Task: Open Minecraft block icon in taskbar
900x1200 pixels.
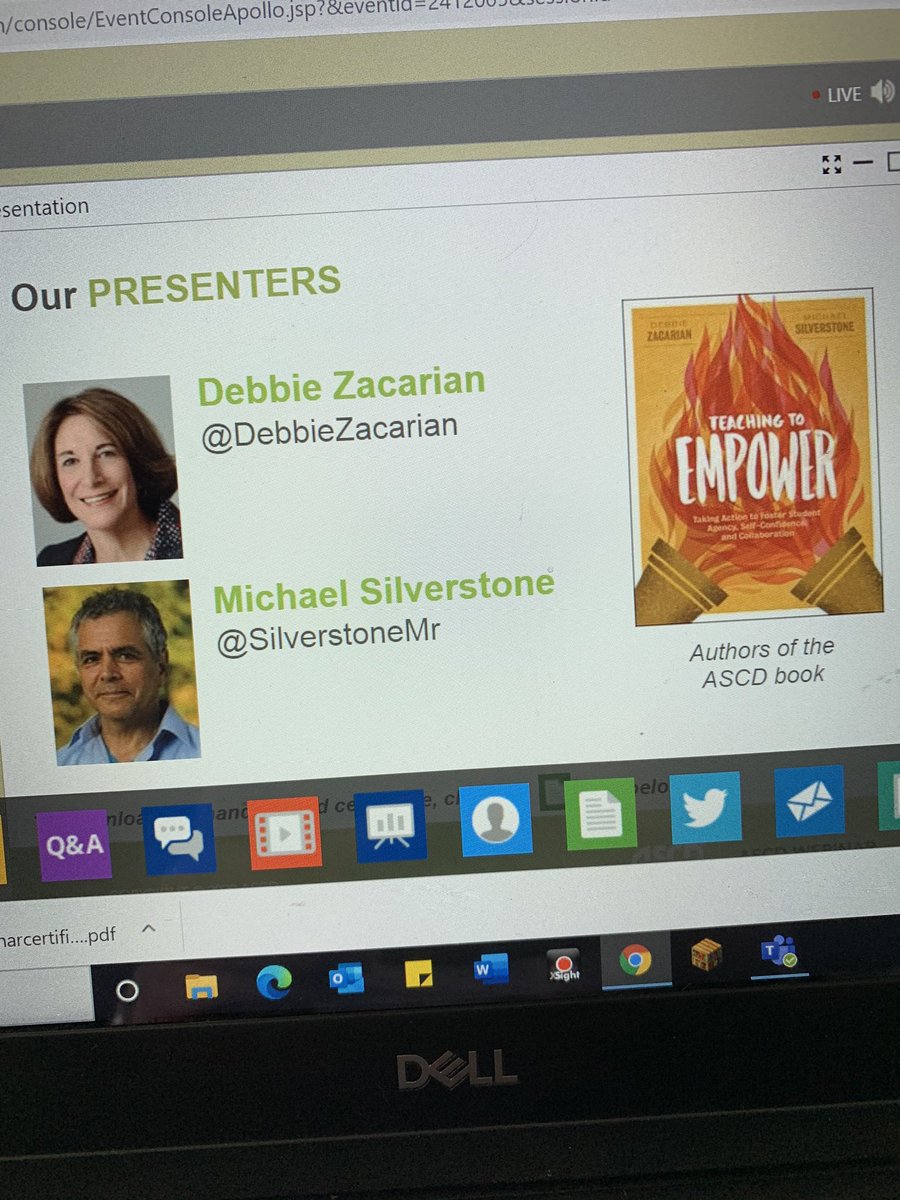Action: pos(706,956)
